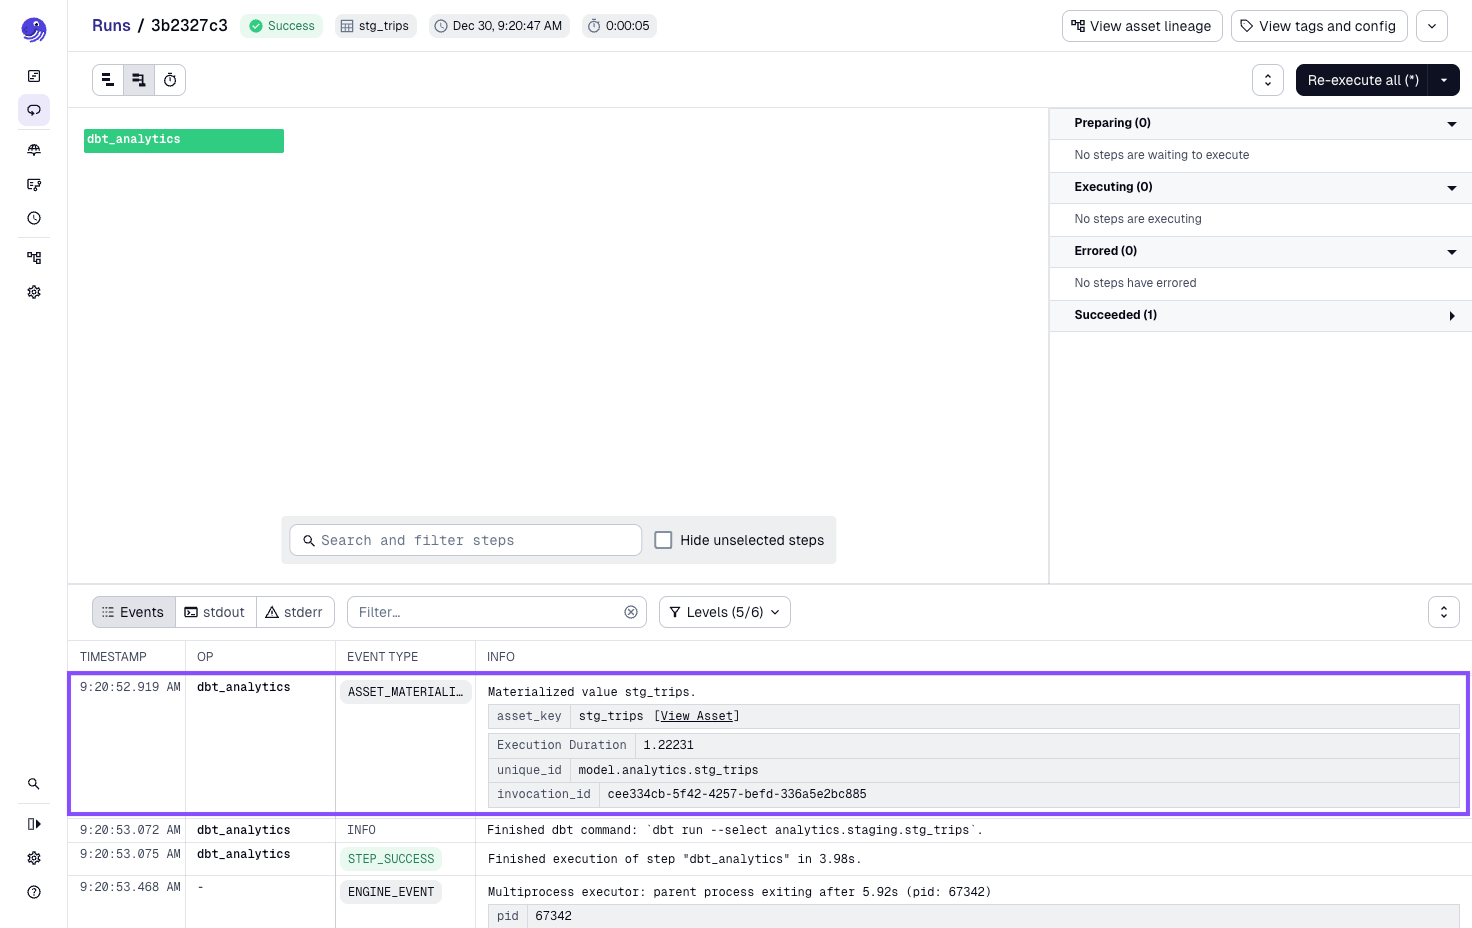Viewport: 1472px width, 928px height.
Task: Open the stg_trips View Asset link
Action: coord(696,715)
